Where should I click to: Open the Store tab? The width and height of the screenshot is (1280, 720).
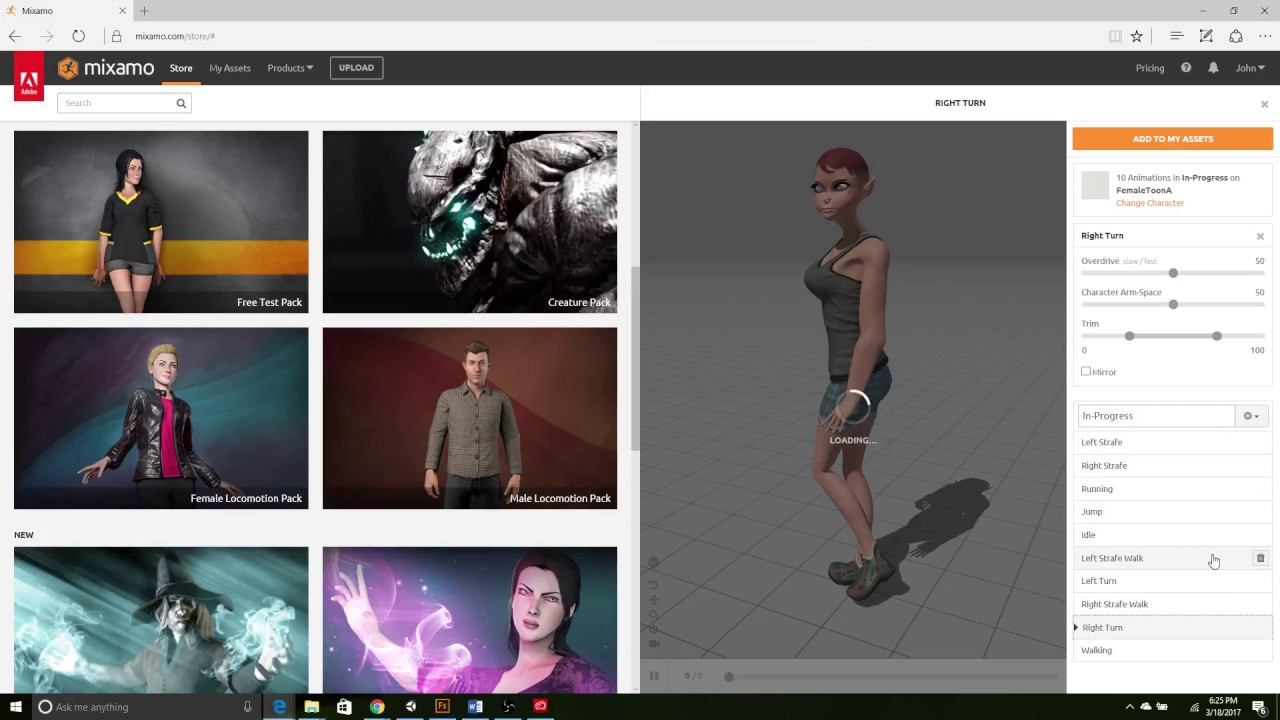point(181,68)
